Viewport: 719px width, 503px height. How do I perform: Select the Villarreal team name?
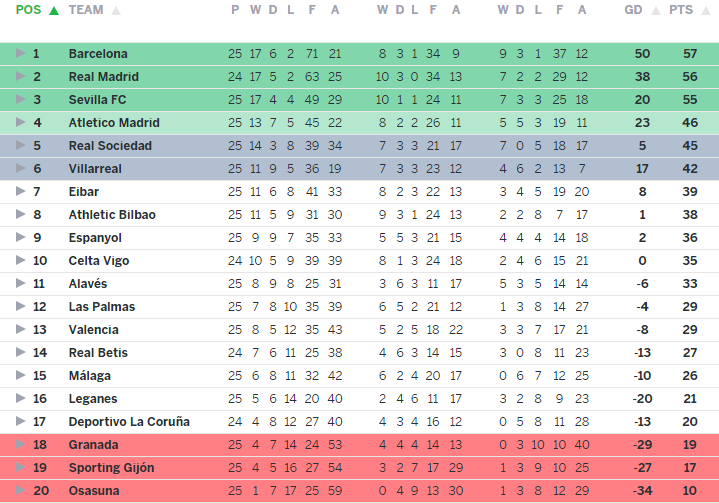pos(93,169)
